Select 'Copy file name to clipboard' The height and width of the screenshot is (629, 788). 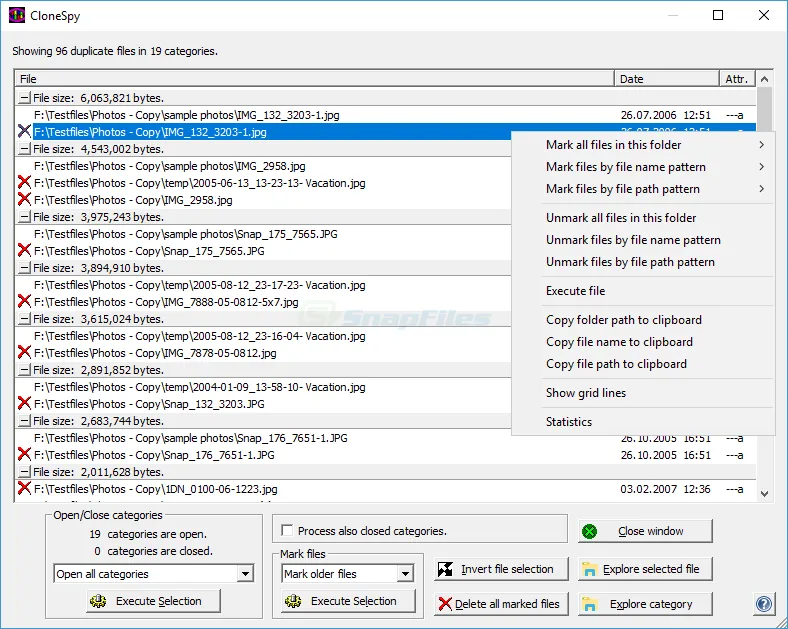coord(643,342)
